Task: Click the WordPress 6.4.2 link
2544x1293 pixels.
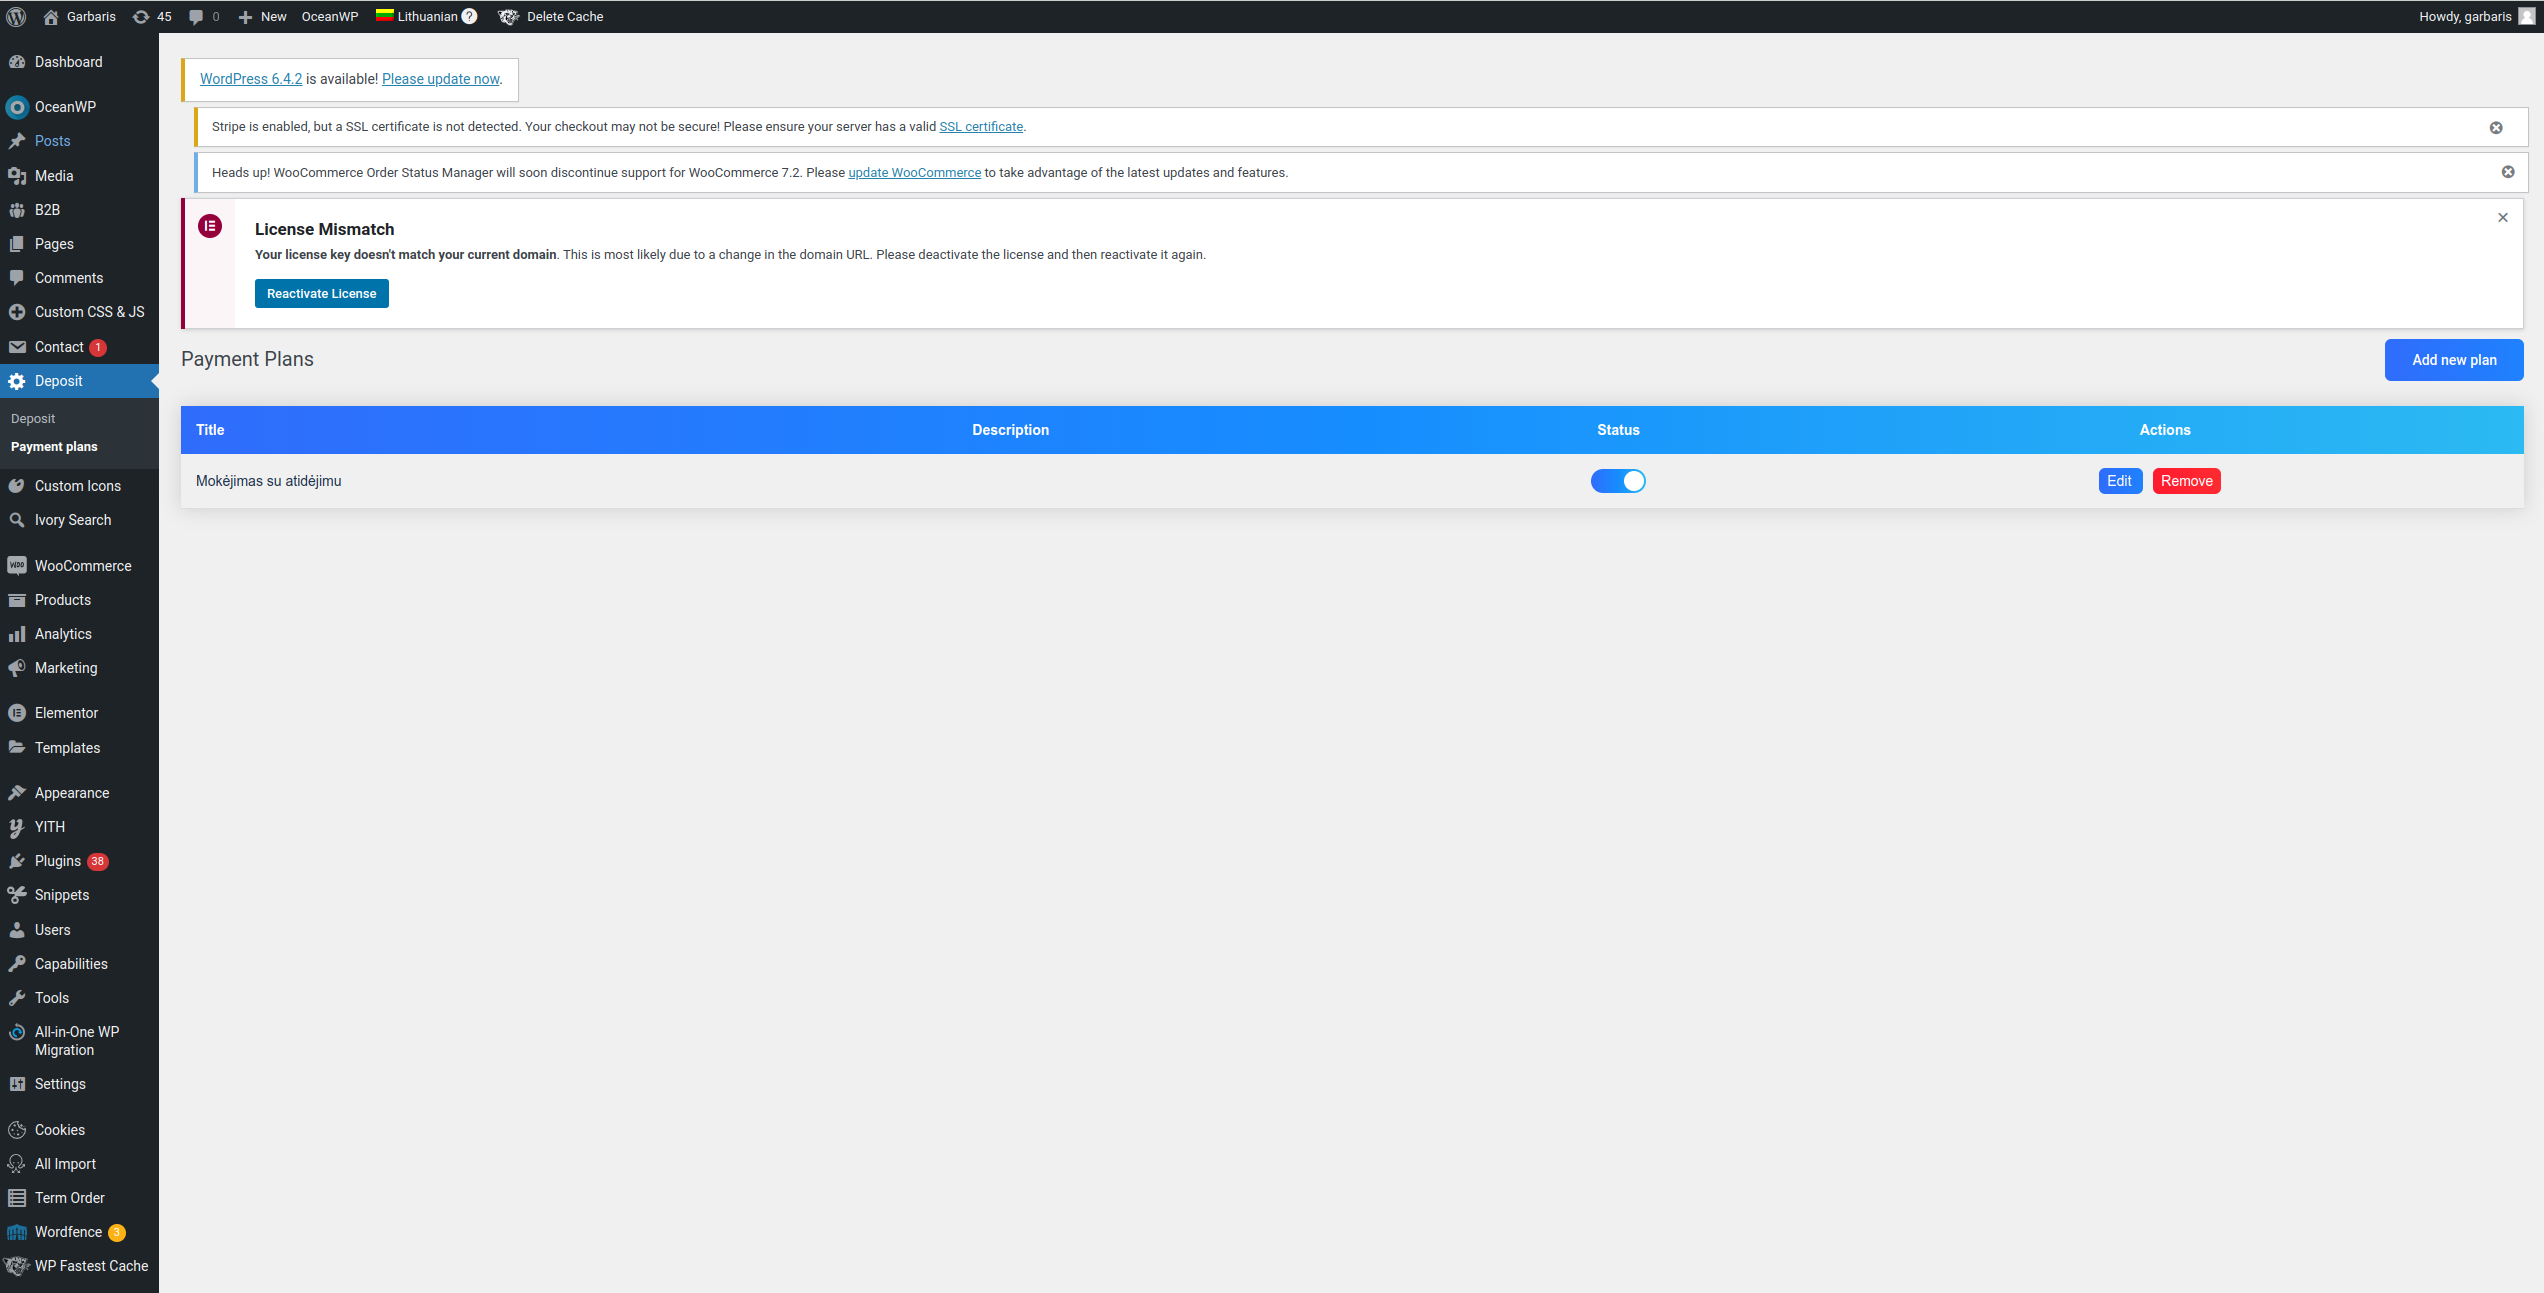Action: (251, 79)
